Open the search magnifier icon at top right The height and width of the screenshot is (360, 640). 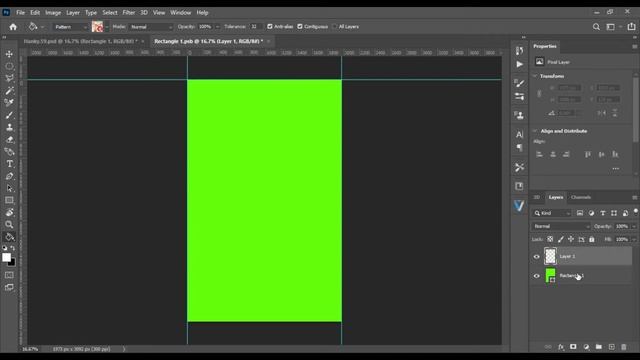tap(596, 27)
